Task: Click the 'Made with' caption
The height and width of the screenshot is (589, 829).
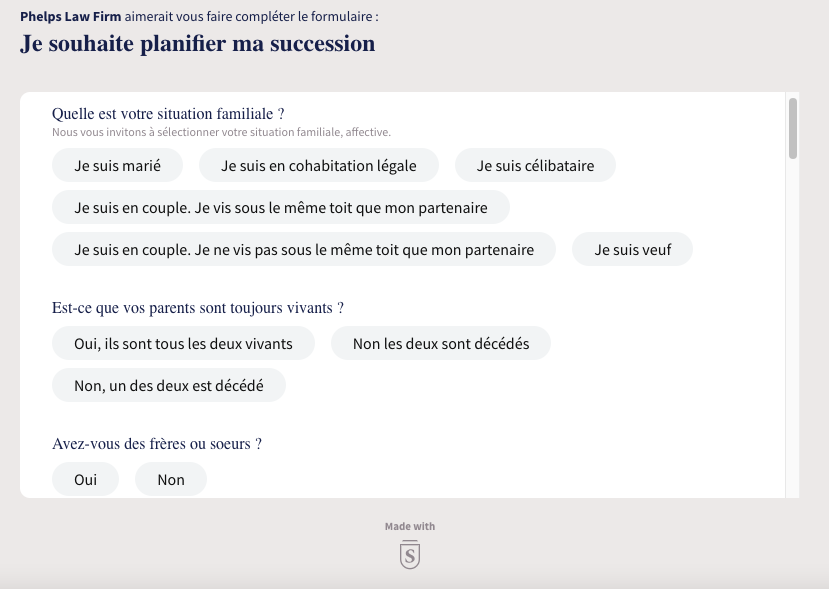Action: [410, 526]
